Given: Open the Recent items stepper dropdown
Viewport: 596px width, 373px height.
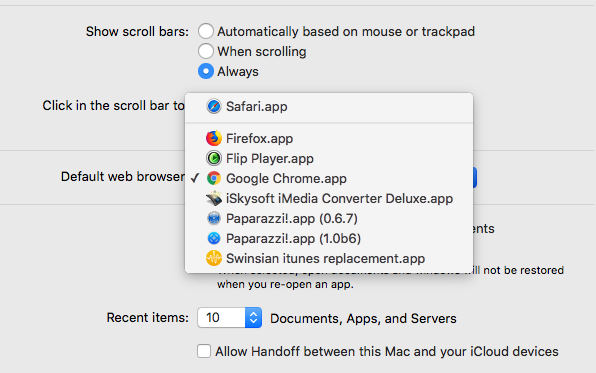Looking at the screenshot, I should click(x=253, y=317).
